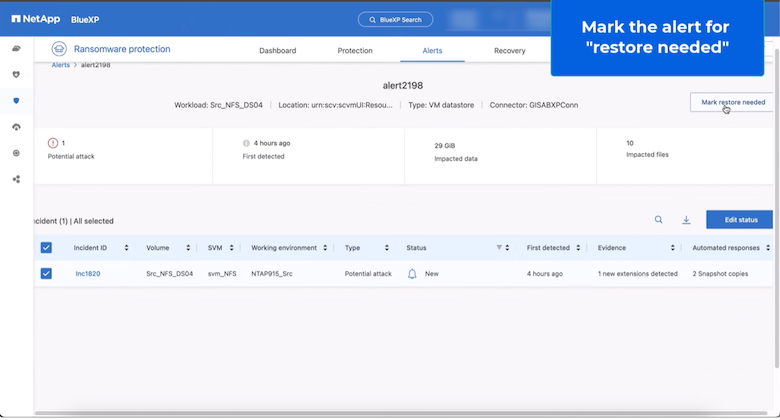Click the BlueXP Search field

pyautogui.click(x=396, y=19)
